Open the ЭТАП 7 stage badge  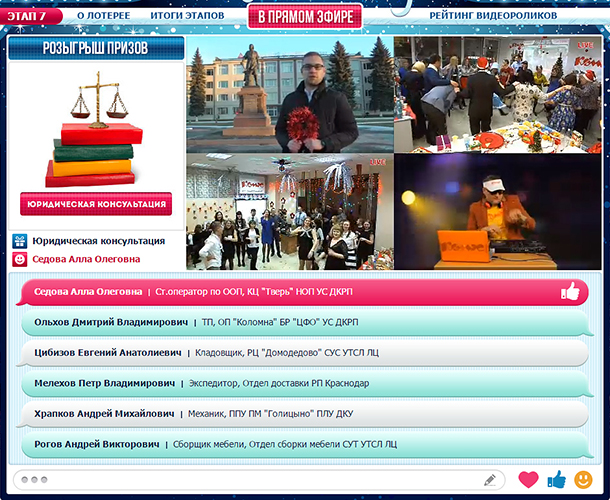[30, 16]
